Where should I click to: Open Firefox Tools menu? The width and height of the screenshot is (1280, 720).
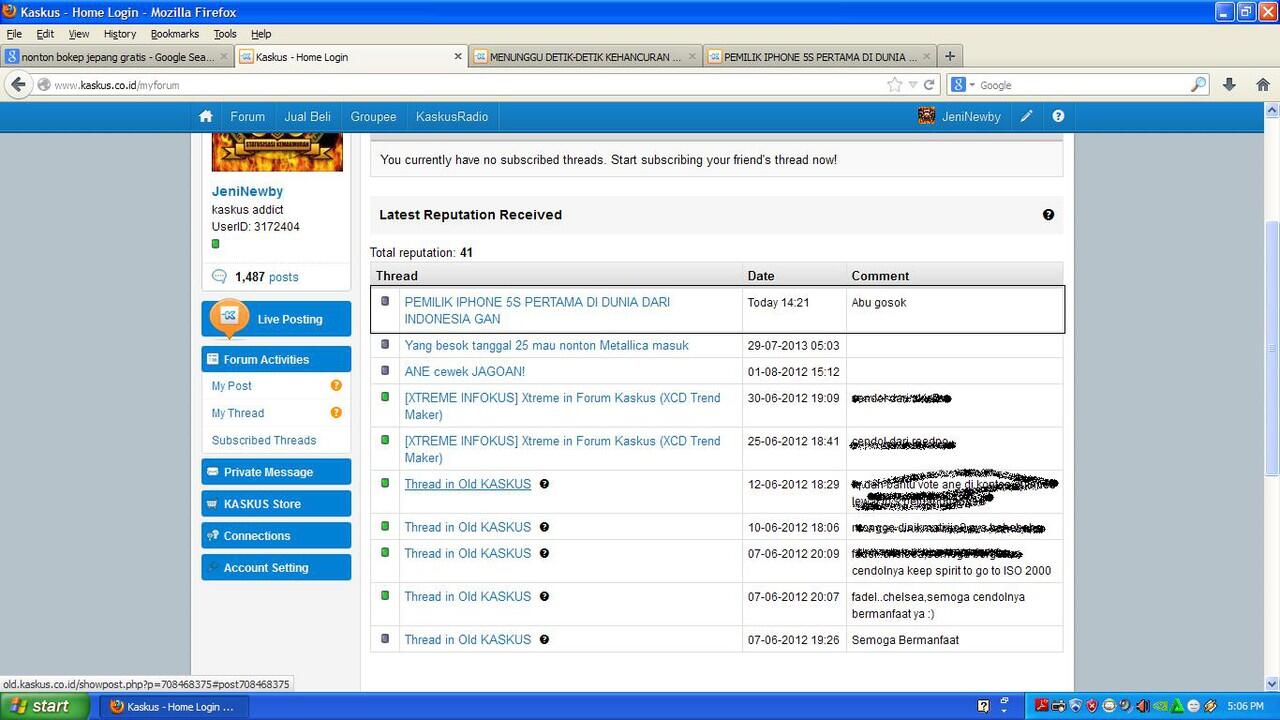tap(225, 34)
